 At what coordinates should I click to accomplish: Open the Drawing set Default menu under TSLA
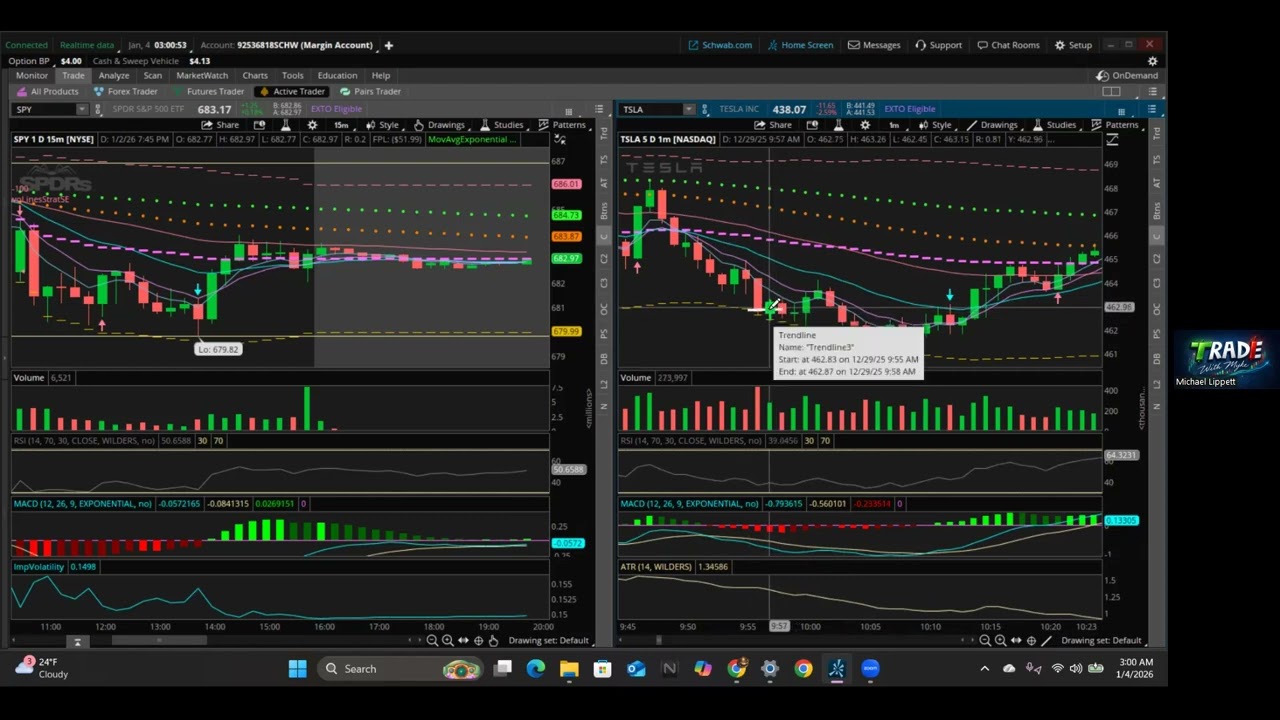(1101, 640)
